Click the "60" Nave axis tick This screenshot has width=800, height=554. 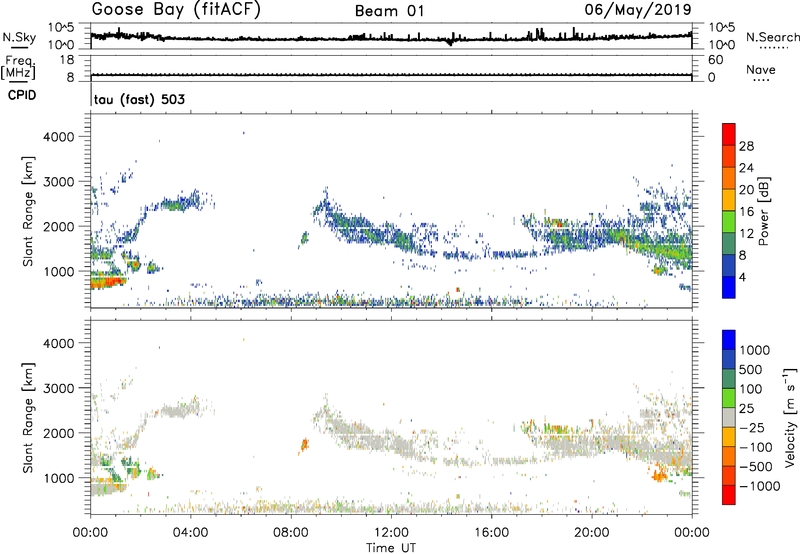point(715,60)
